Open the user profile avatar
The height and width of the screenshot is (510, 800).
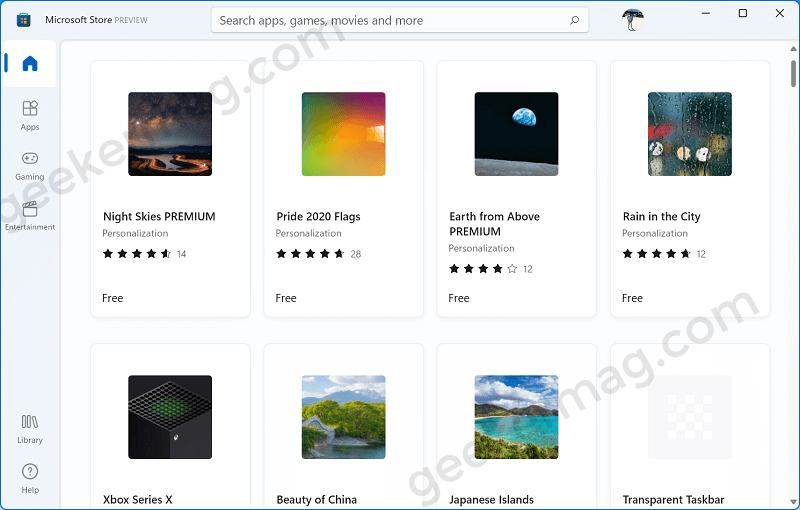click(633, 20)
